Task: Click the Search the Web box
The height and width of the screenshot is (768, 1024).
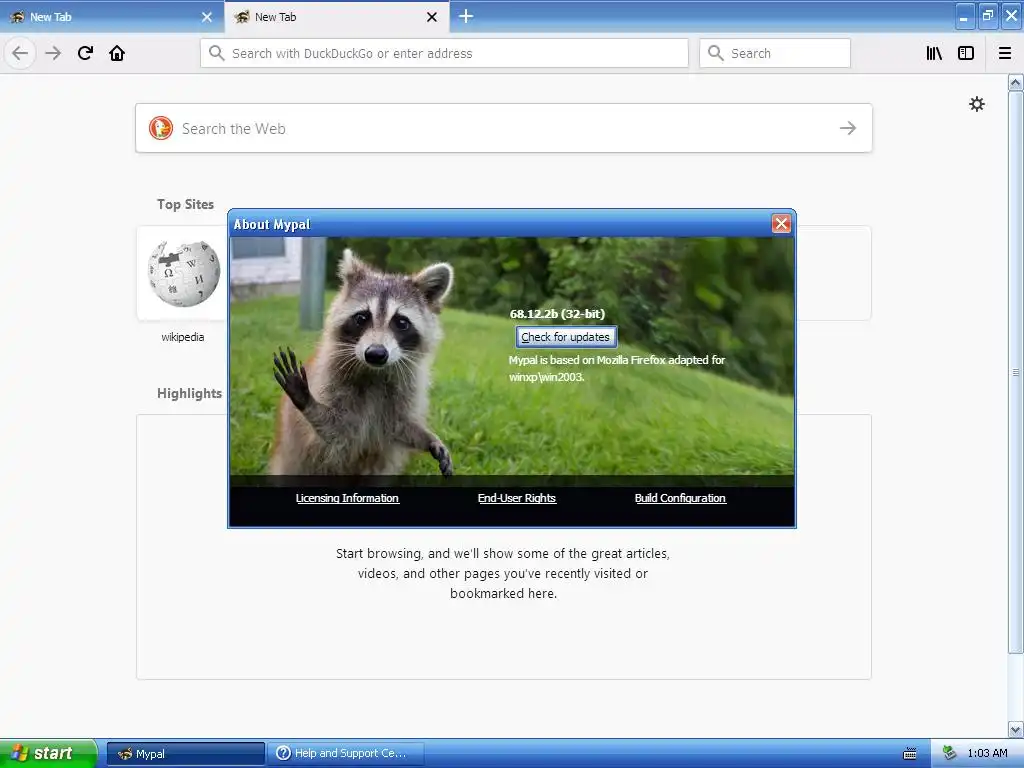Action: pyautogui.click(x=504, y=128)
